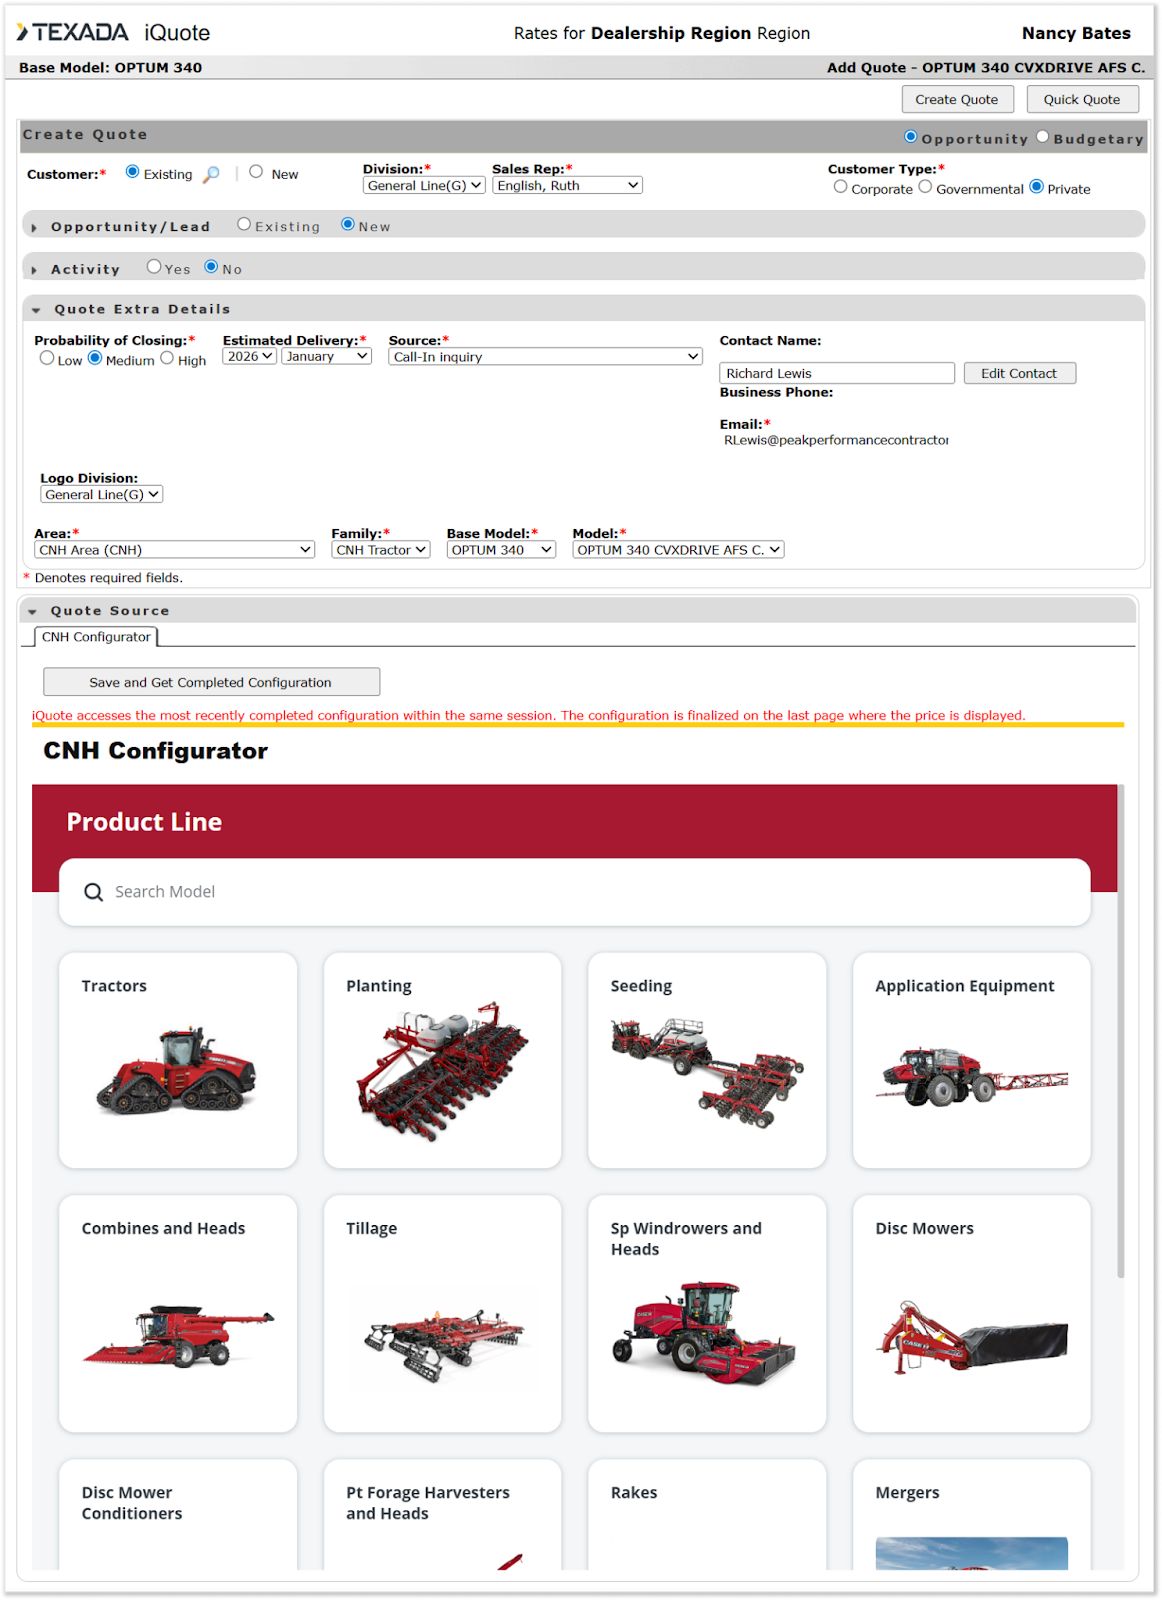Click the Texada iQuote logo
The height and width of the screenshot is (1600, 1162).
click(113, 32)
